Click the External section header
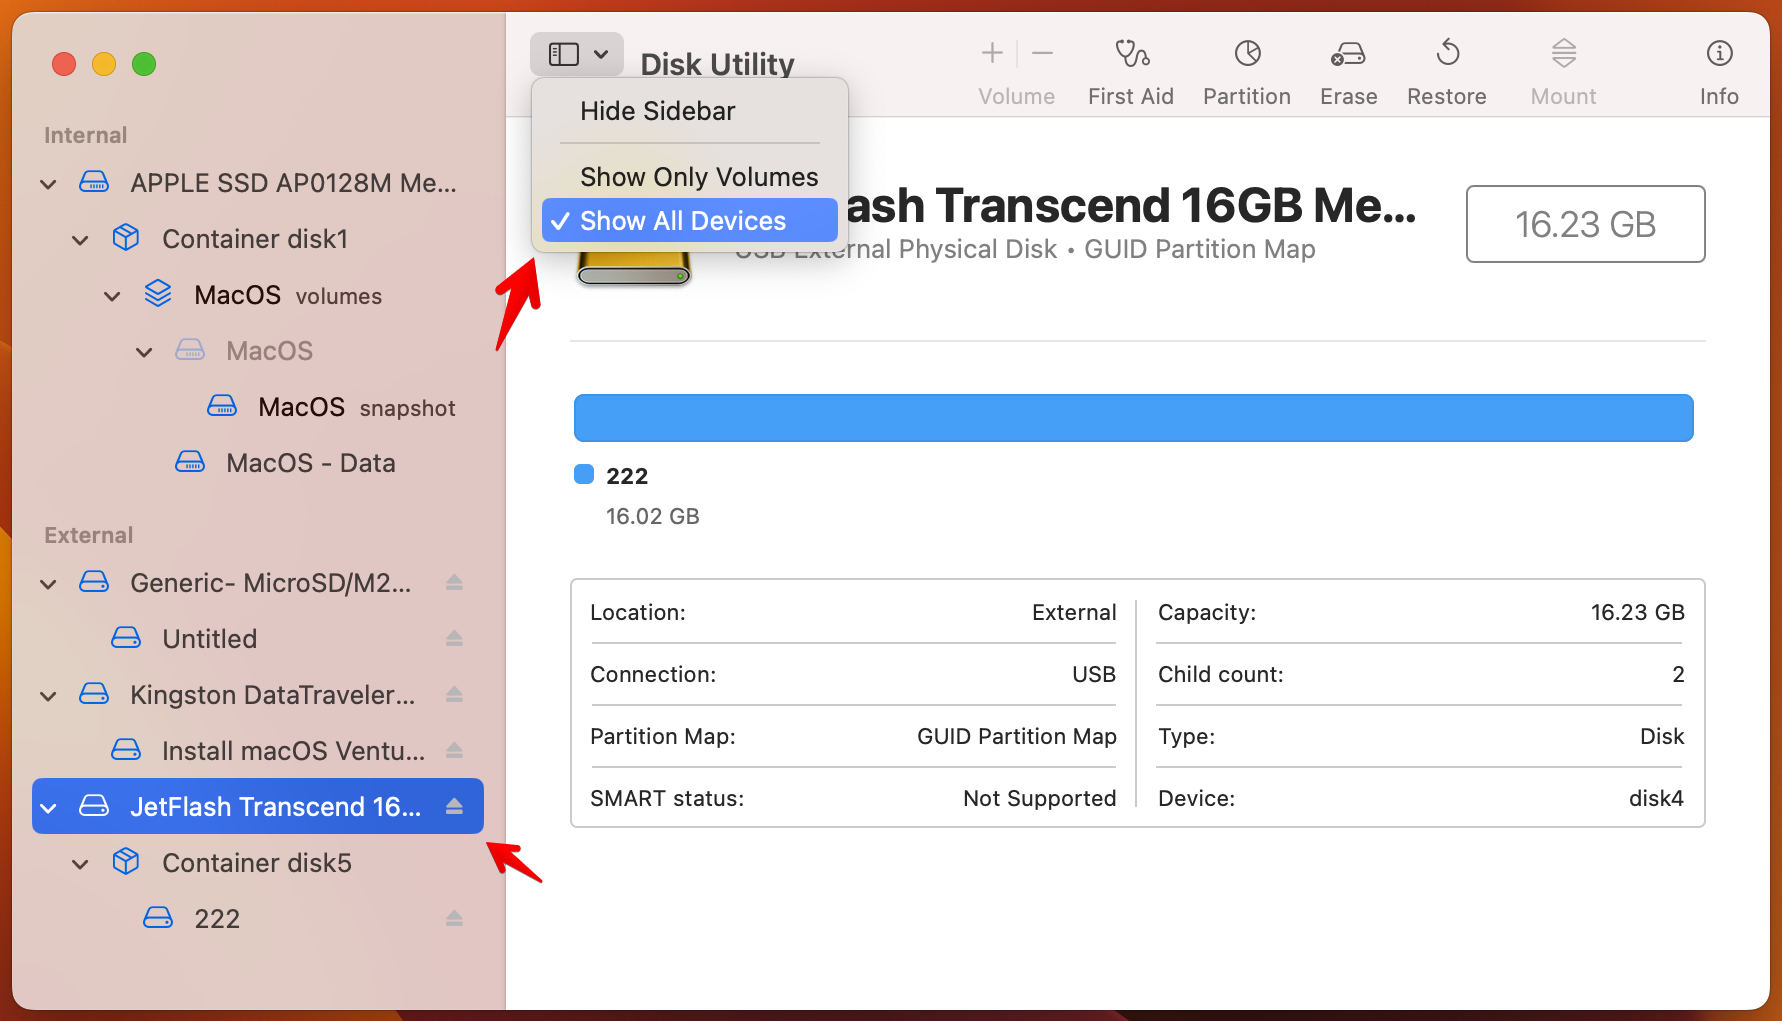This screenshot has height=1021, width=1782. pos(88,535)
